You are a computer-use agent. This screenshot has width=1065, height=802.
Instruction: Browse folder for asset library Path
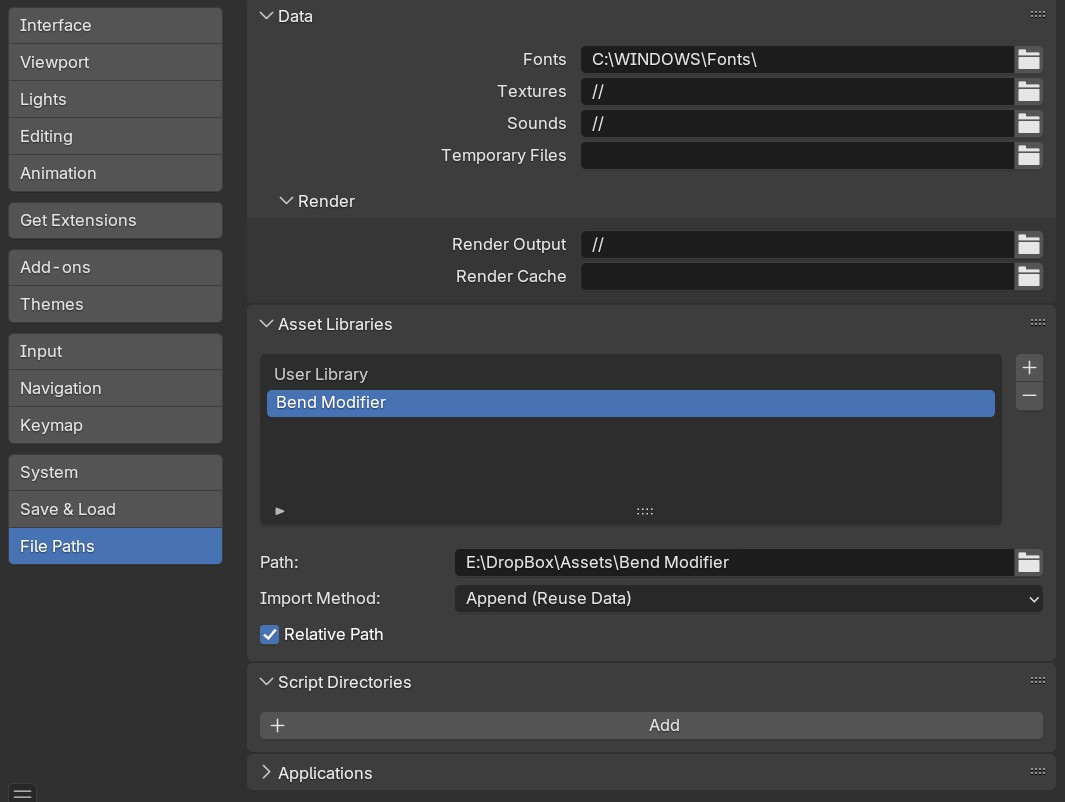point(1028,562)
